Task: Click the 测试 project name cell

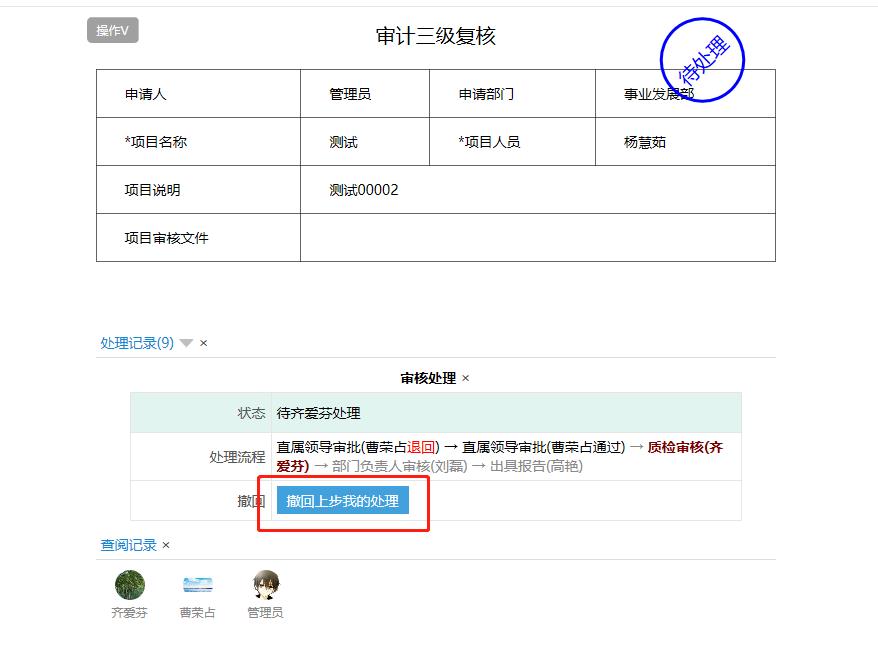Action: [x=365, y=142]
